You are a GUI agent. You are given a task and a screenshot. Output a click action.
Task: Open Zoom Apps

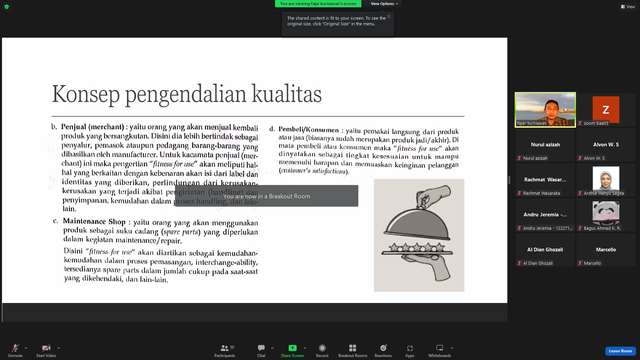pos(410,350)
